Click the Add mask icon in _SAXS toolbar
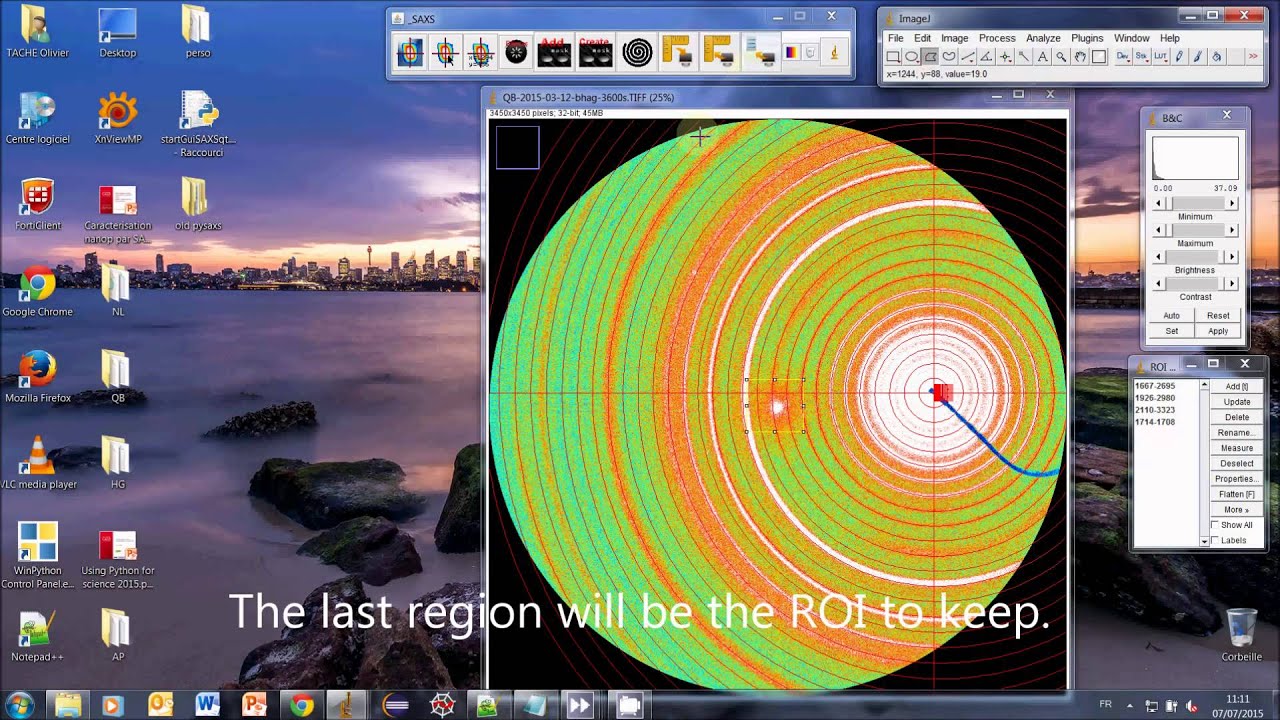 (x=554, y=53)
